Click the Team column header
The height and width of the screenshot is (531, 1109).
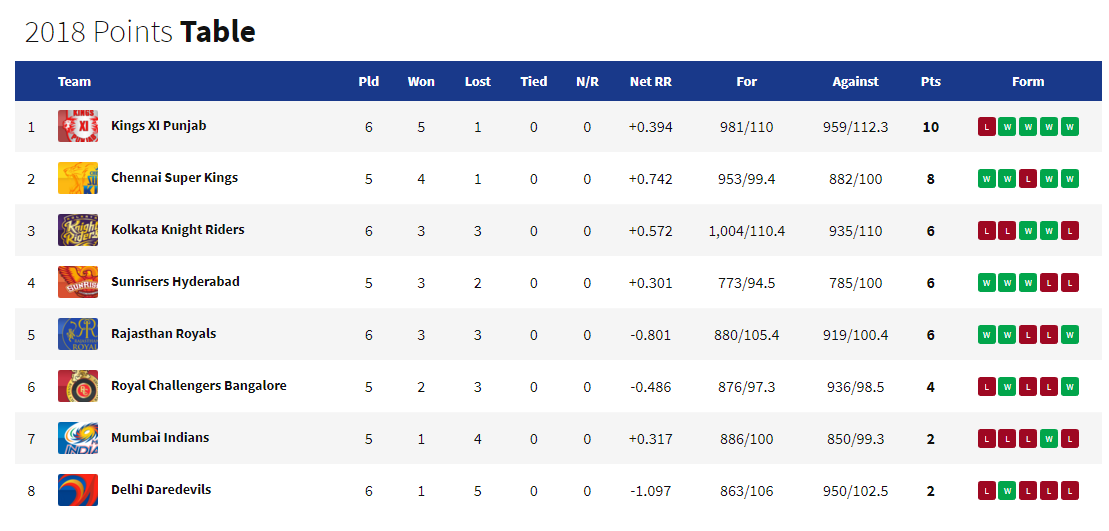tap(74, 82)
